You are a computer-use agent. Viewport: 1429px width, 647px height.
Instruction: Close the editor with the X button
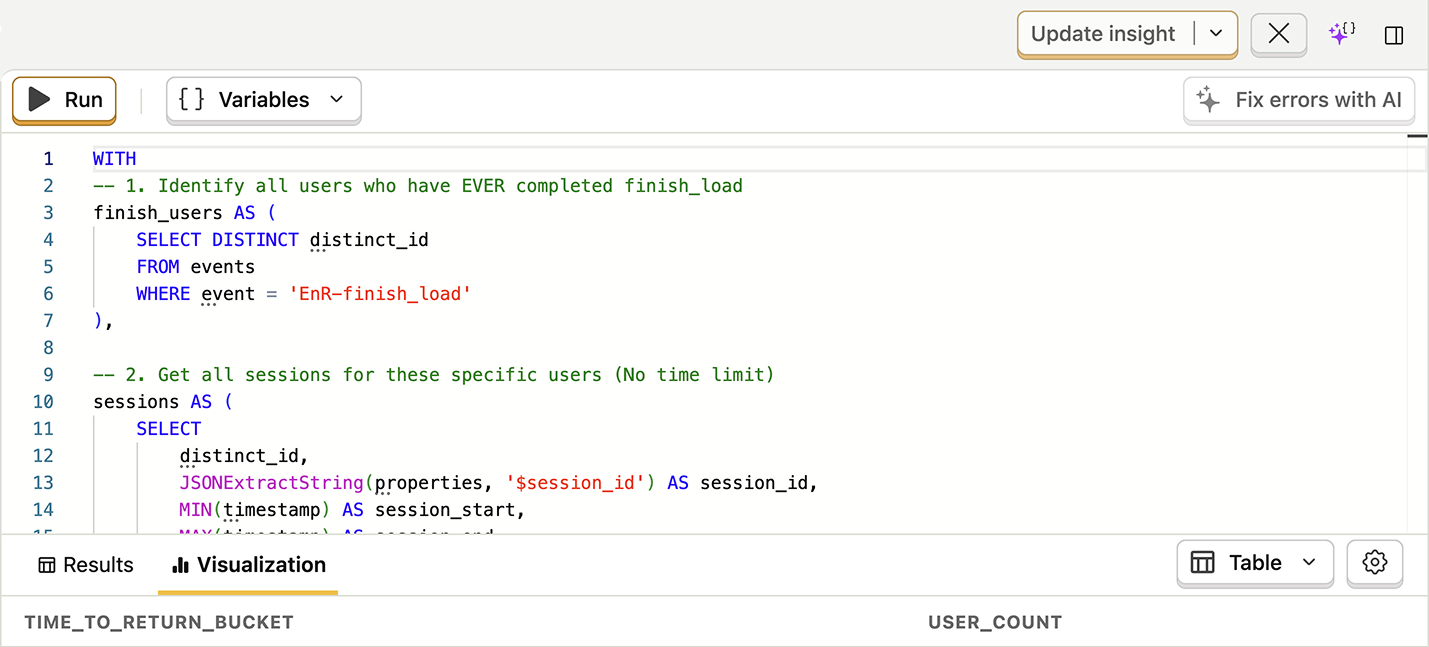pos(1278,34)
